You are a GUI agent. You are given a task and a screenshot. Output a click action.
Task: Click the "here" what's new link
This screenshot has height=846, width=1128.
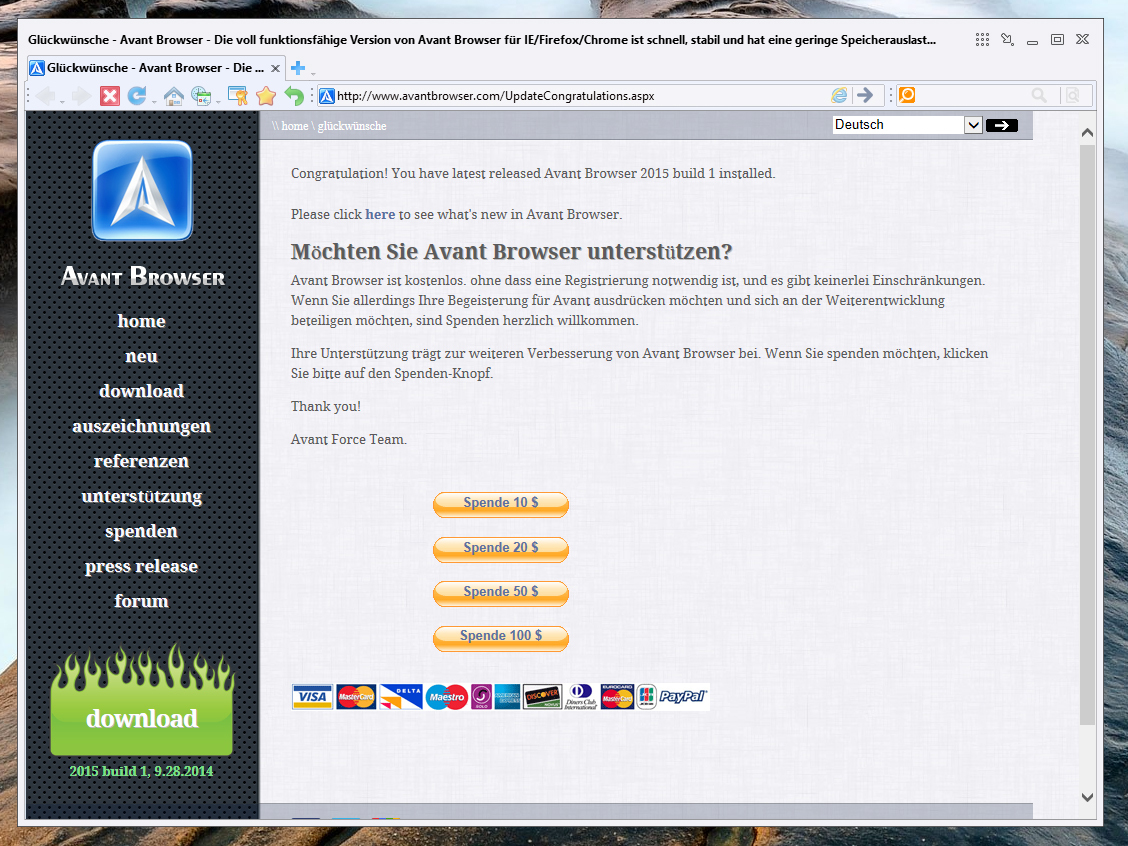point(380,214)
